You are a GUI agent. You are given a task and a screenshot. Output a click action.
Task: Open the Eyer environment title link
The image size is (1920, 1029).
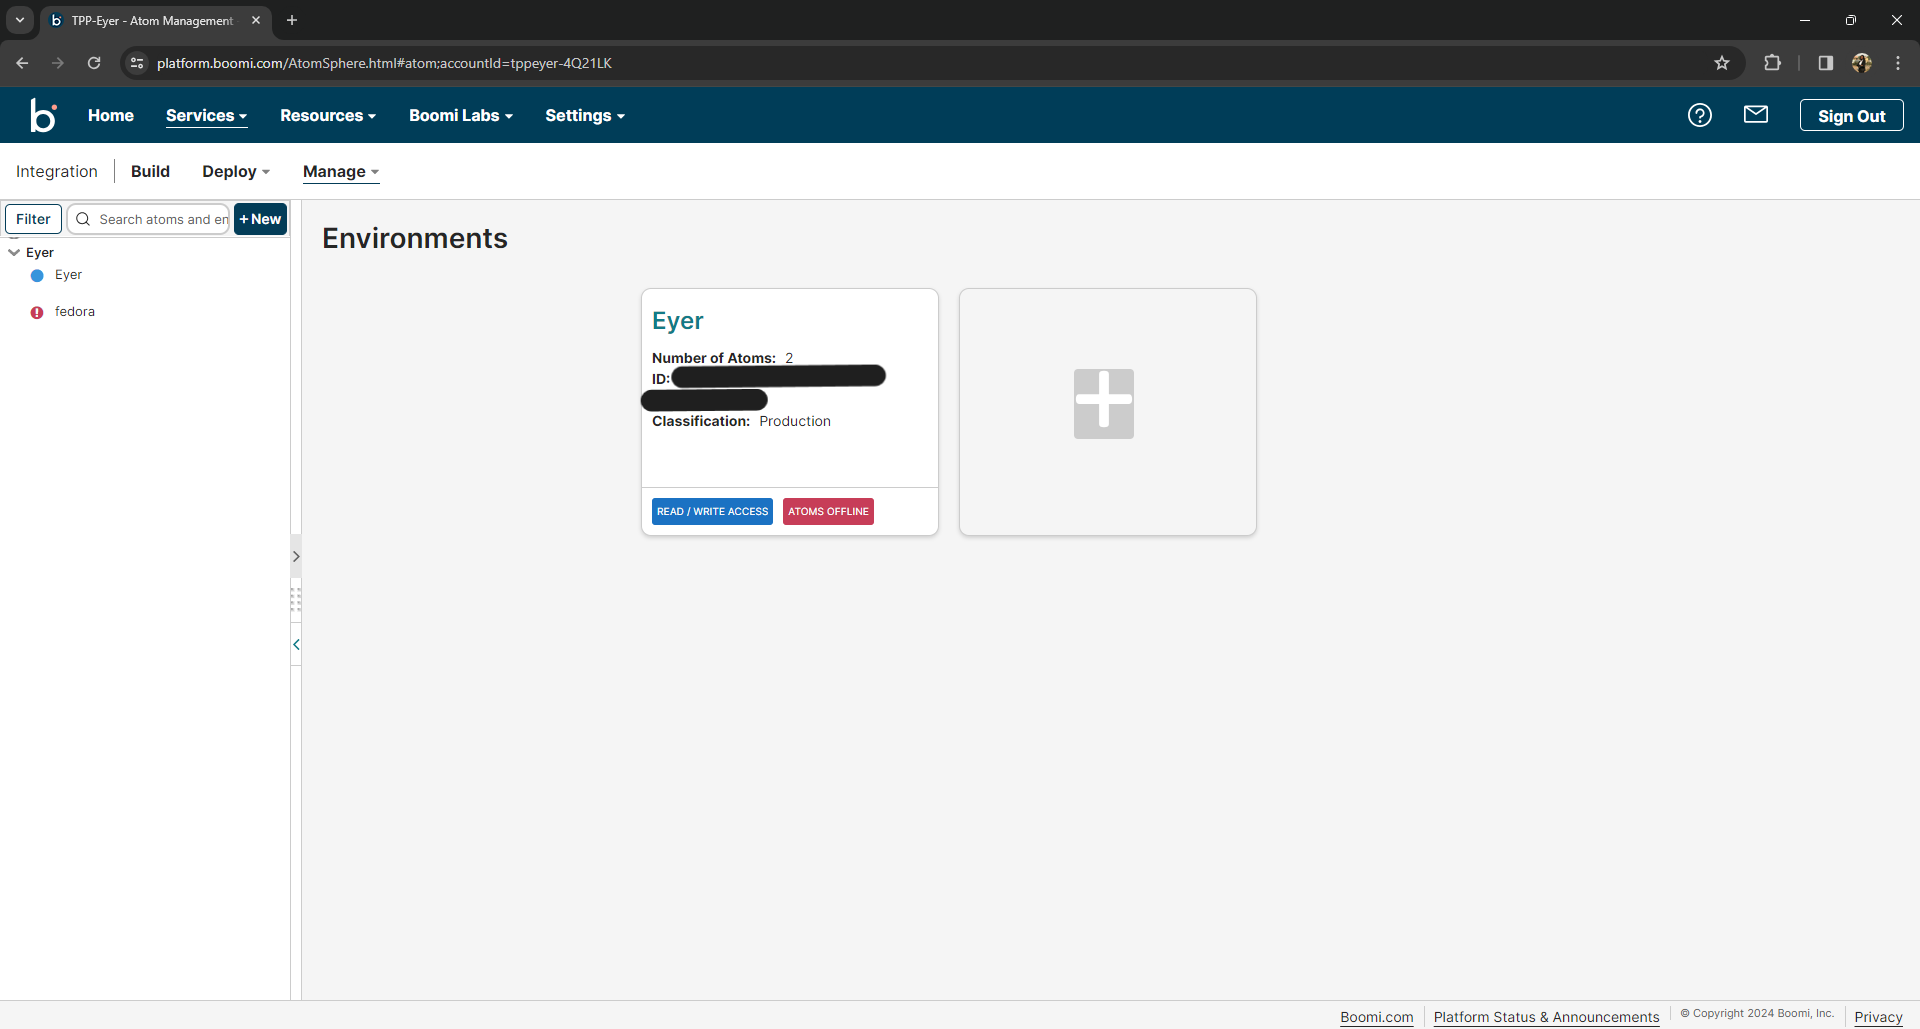pyautogui.click(x=678, y=321)
